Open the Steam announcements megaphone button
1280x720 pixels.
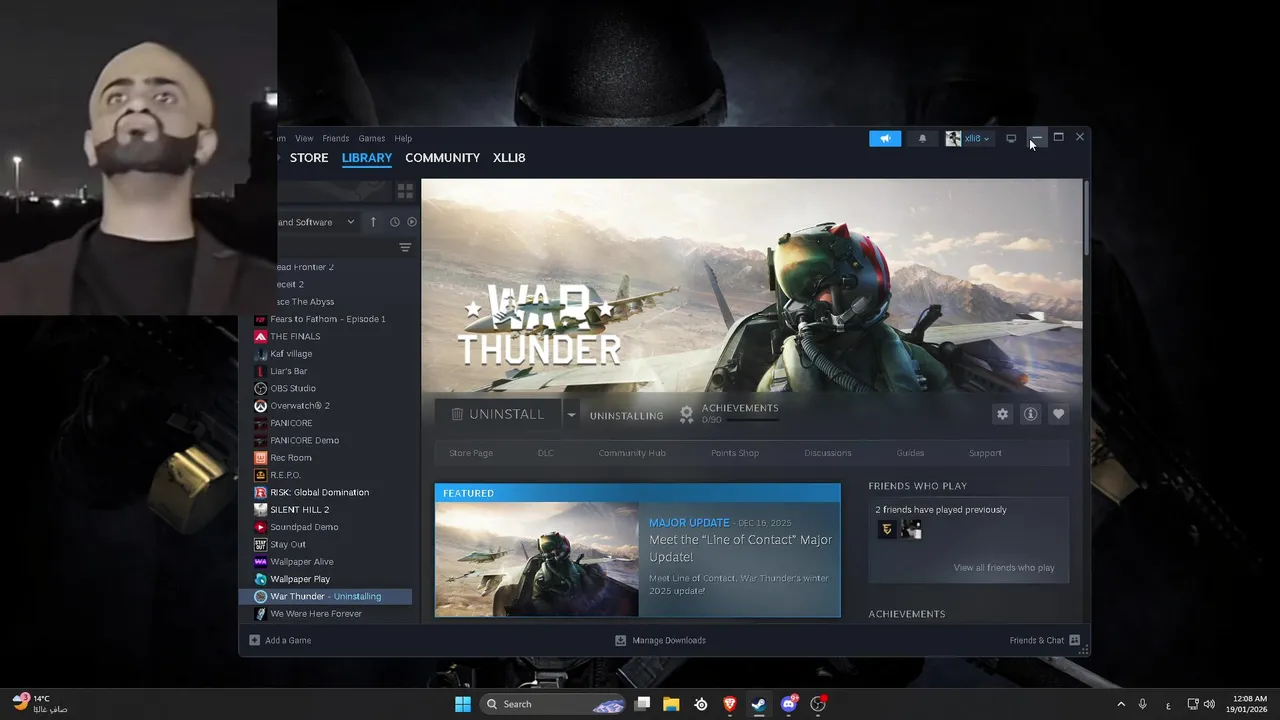[885, 139]
